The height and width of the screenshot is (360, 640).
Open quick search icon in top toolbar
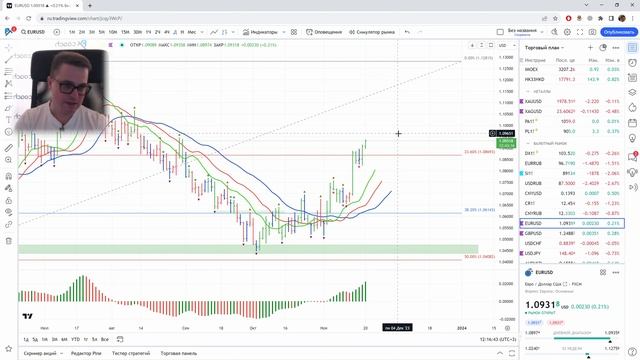(x=554, y=32)
